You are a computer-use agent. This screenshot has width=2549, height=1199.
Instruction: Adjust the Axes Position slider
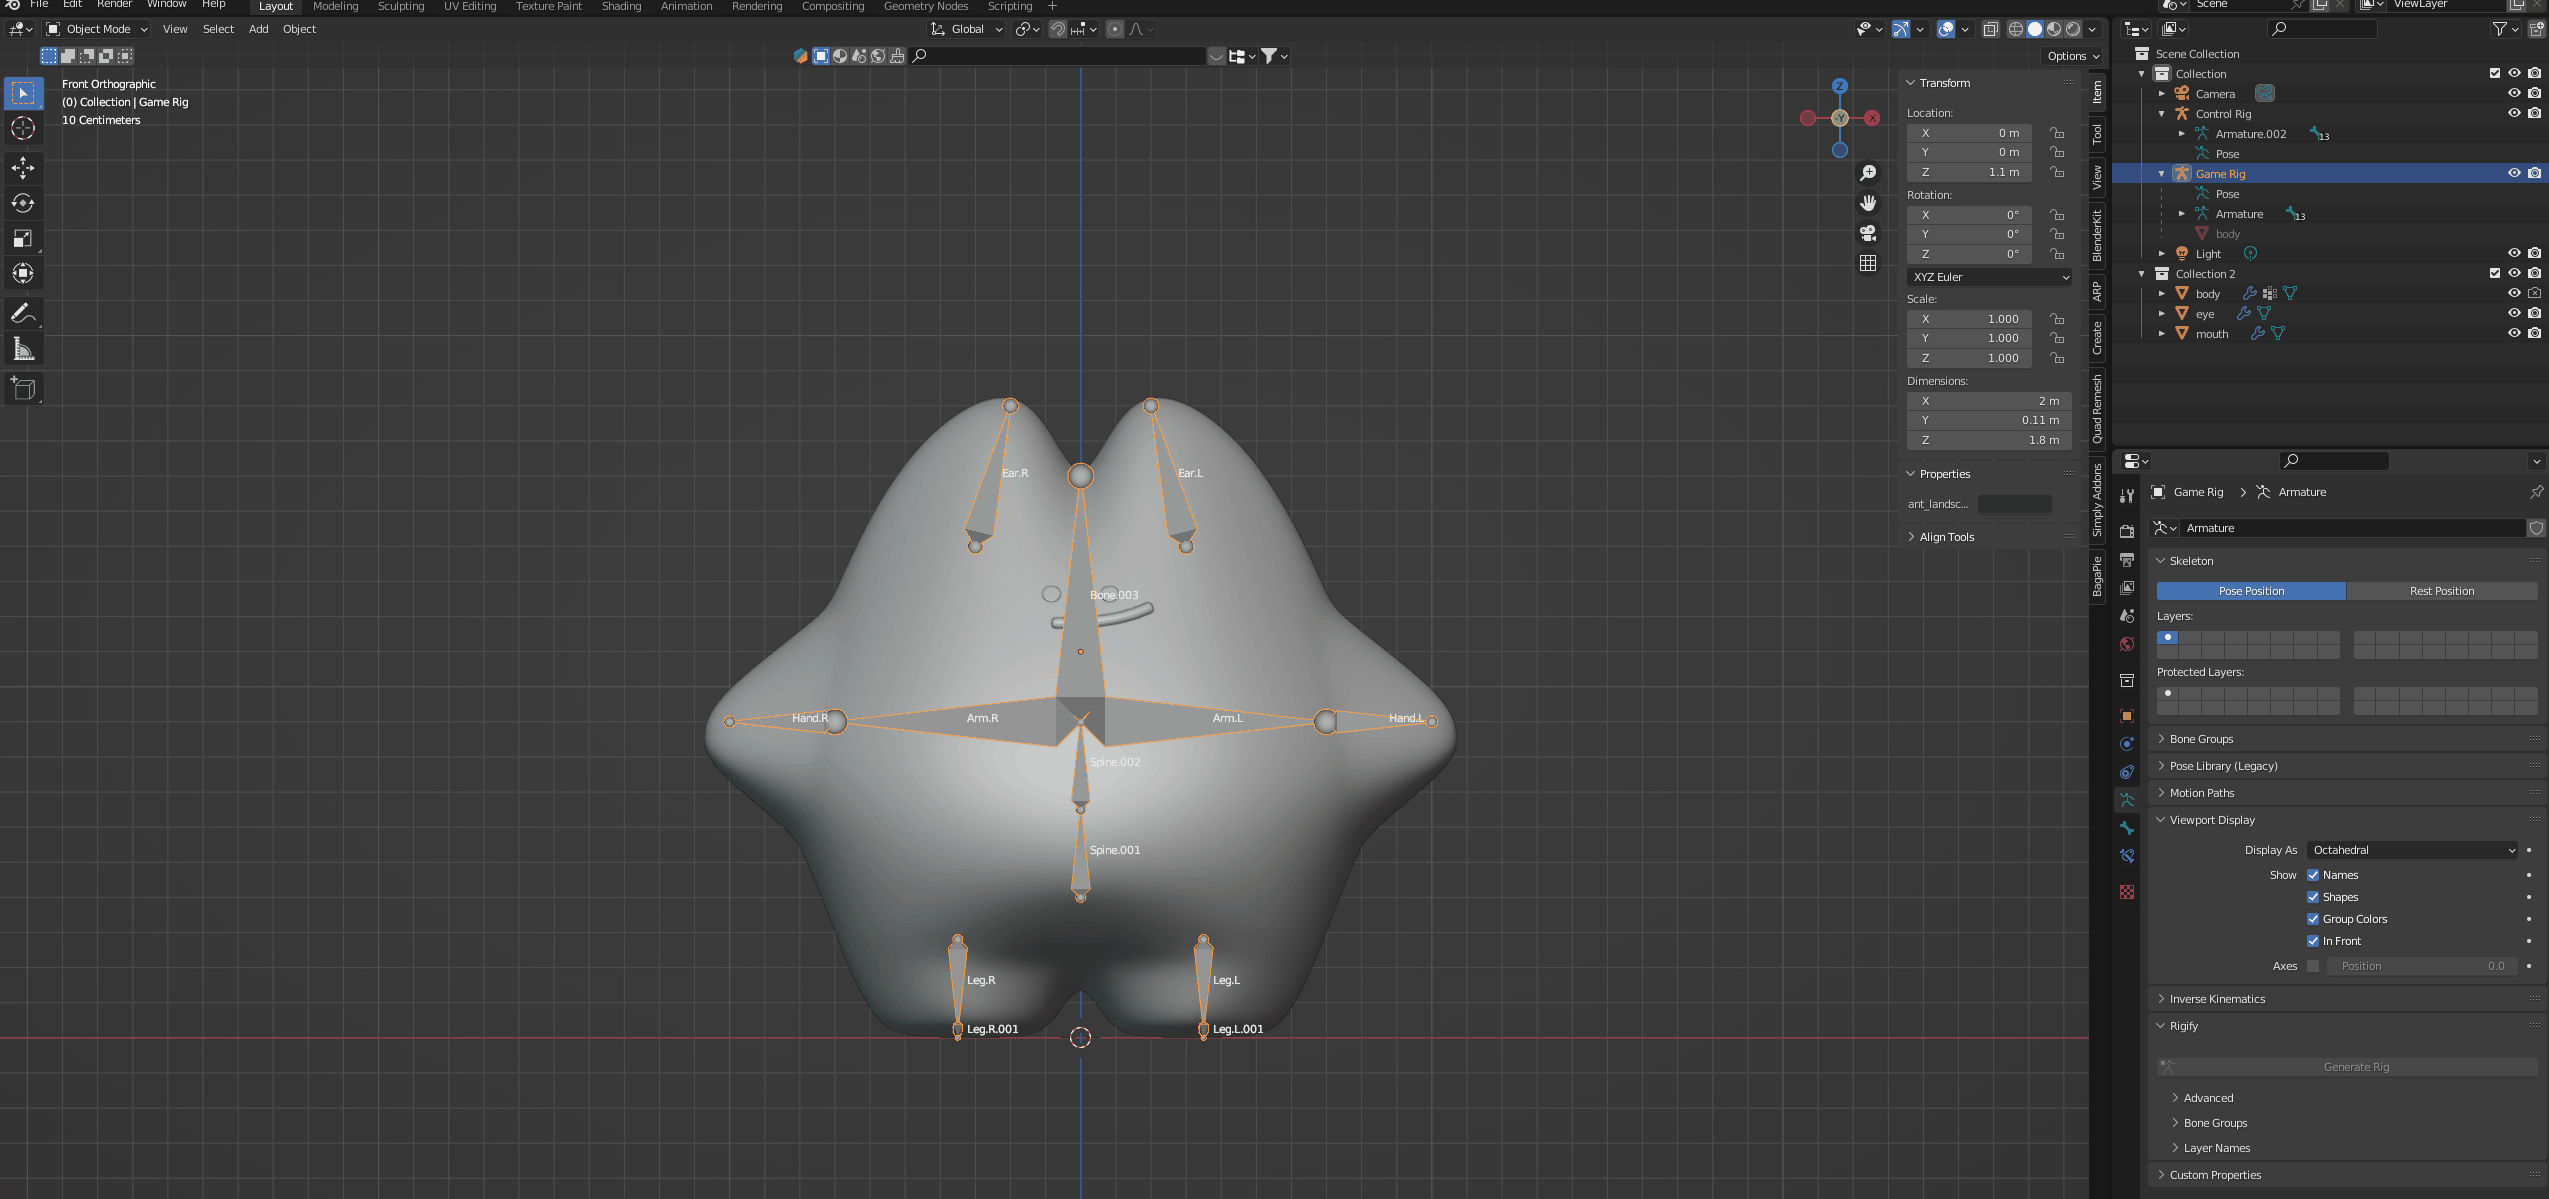click(2421, 966)
